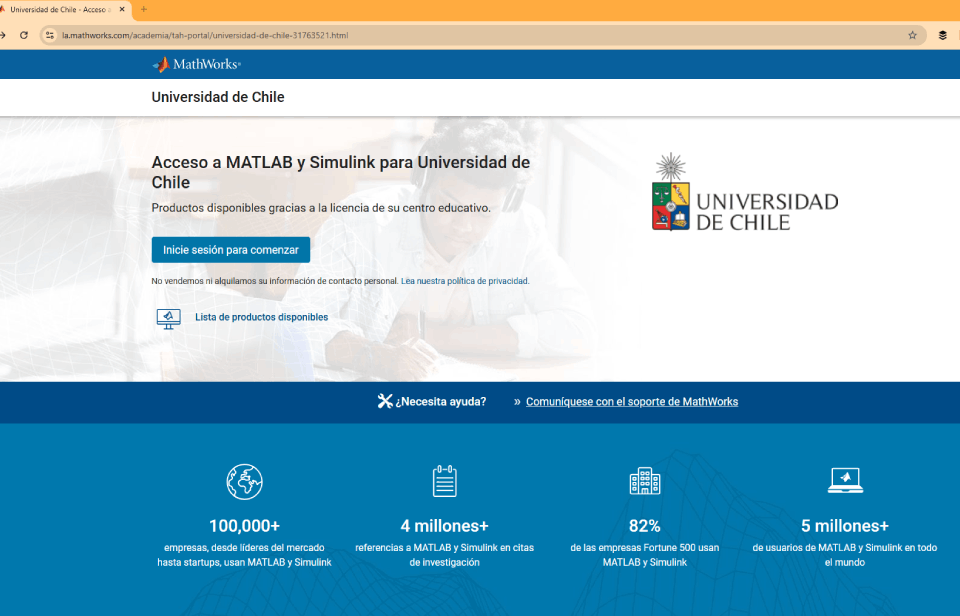The image size is (960, 616).
Task: Close the Universidad de Chile tab
Action: click(x=122, y=9)
